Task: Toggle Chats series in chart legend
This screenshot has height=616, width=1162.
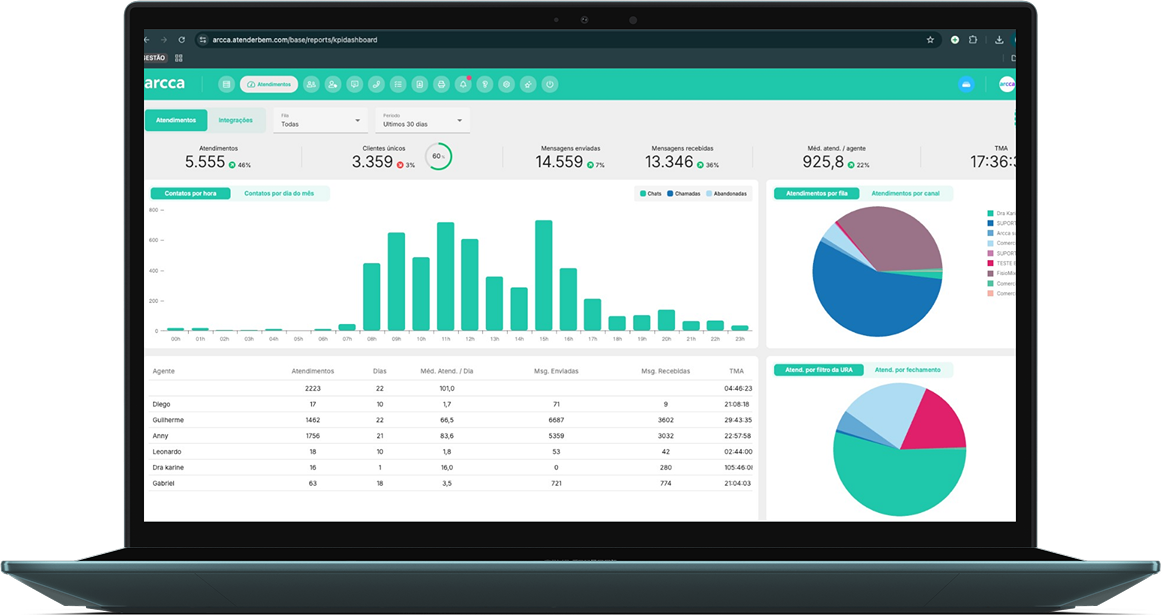Action: [x=651, y=193]
